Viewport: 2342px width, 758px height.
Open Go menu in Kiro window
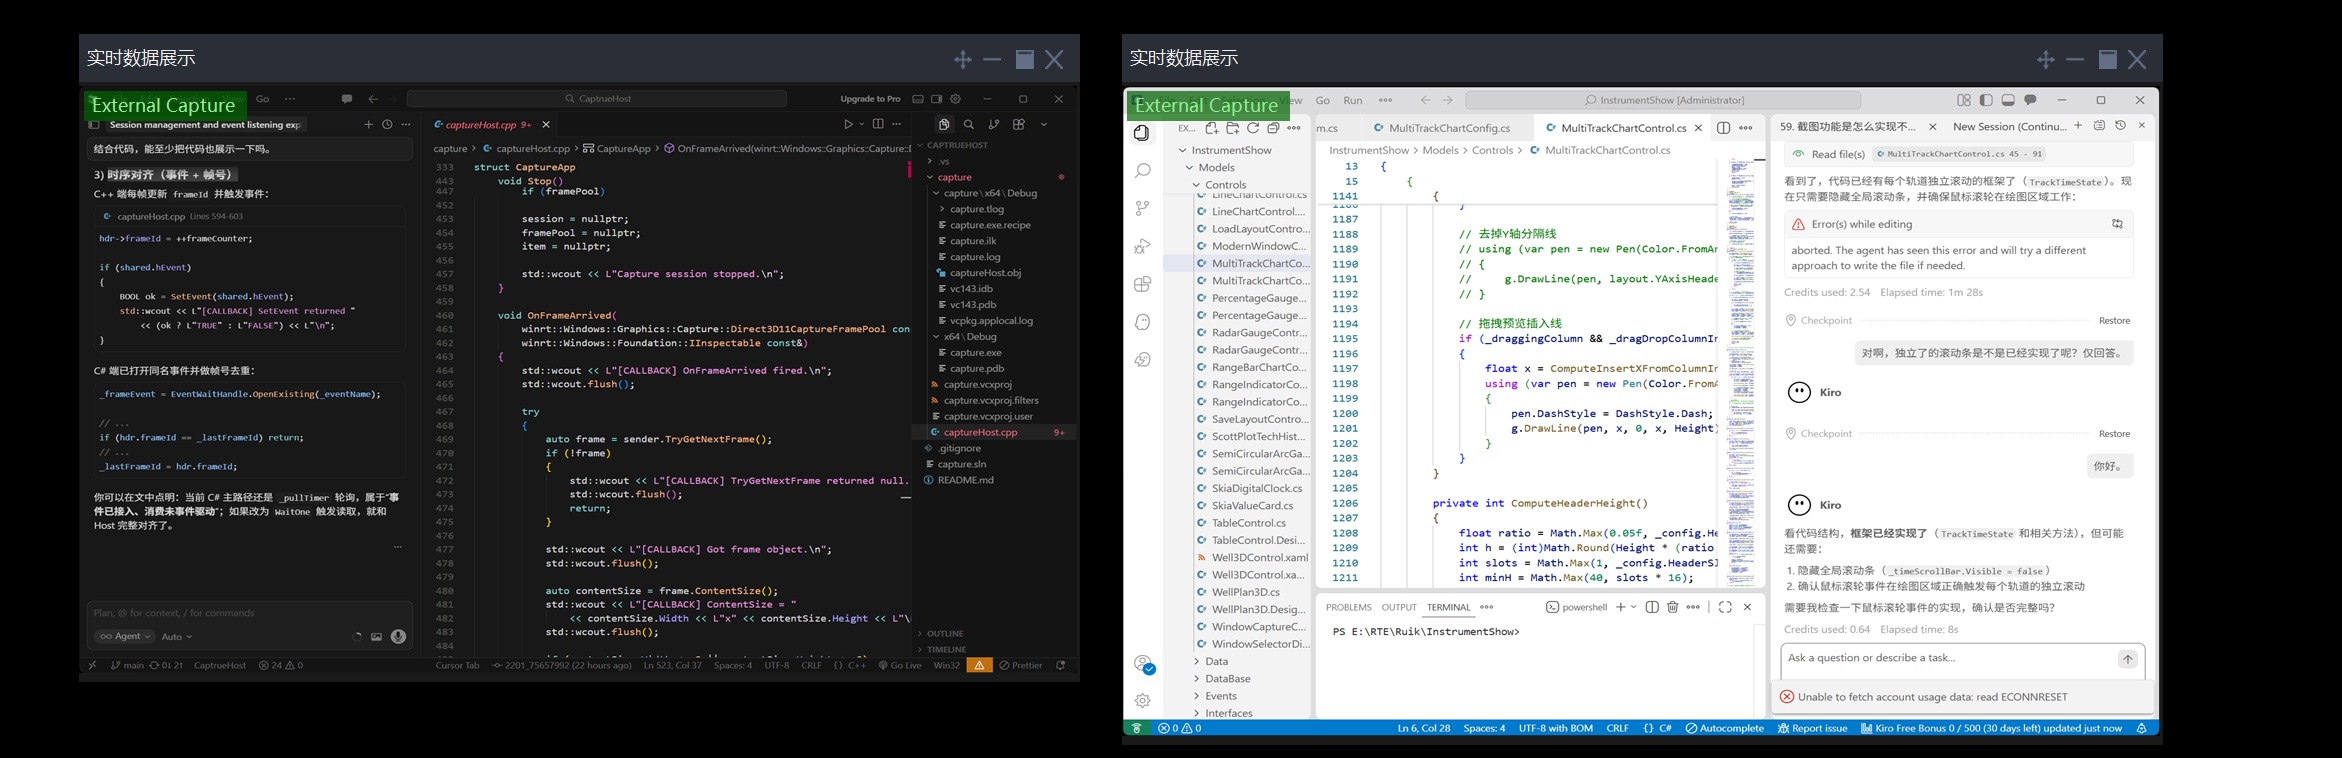pyautogui.click(x=1323, y=100)
